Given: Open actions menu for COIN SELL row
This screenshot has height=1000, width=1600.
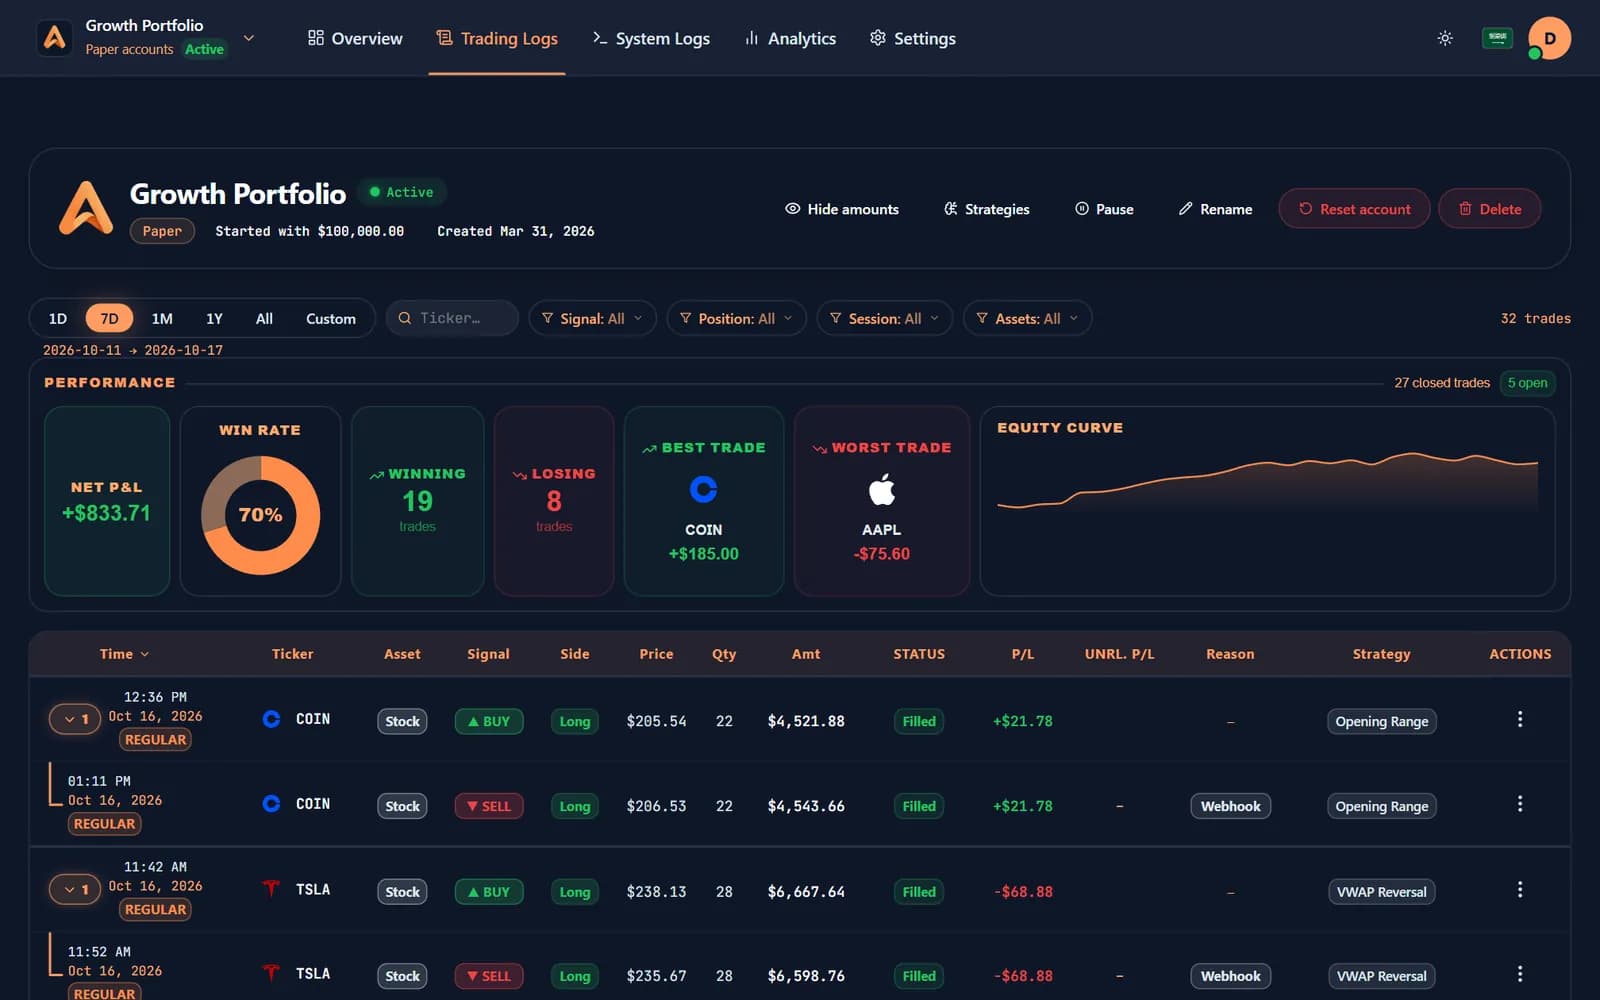Looking at the screenshot, I should coord(1520,804).
